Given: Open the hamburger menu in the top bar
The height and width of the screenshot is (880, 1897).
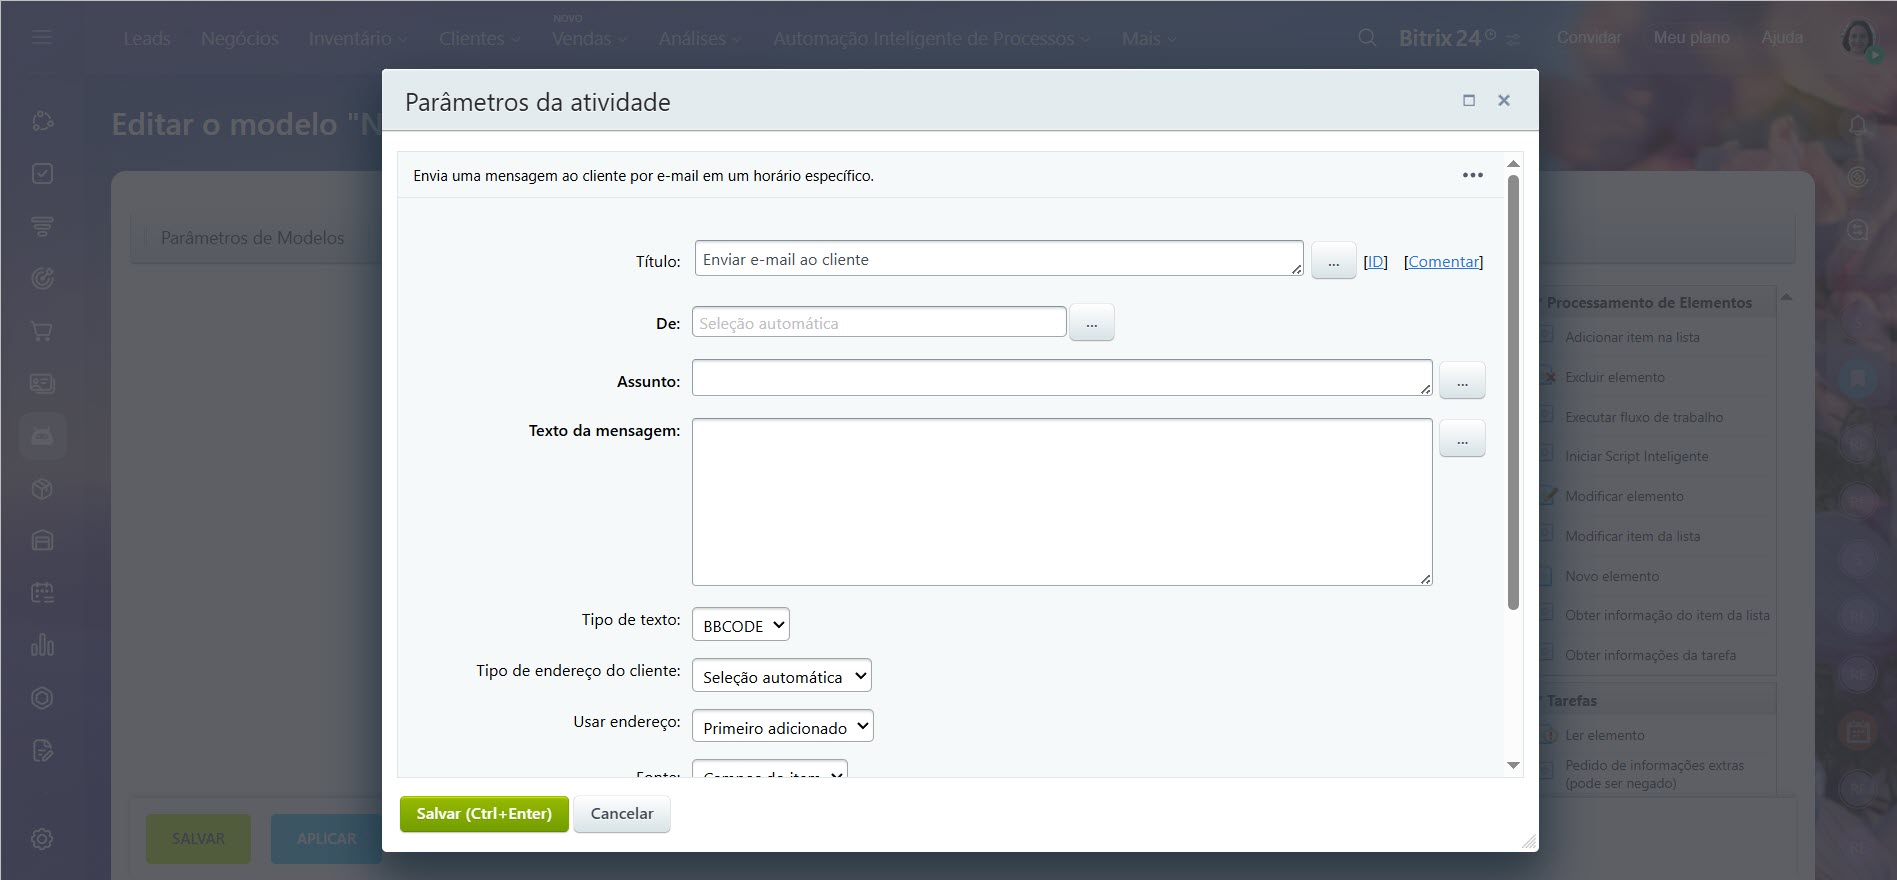Looking at the screenshot, I should (41, 38).
